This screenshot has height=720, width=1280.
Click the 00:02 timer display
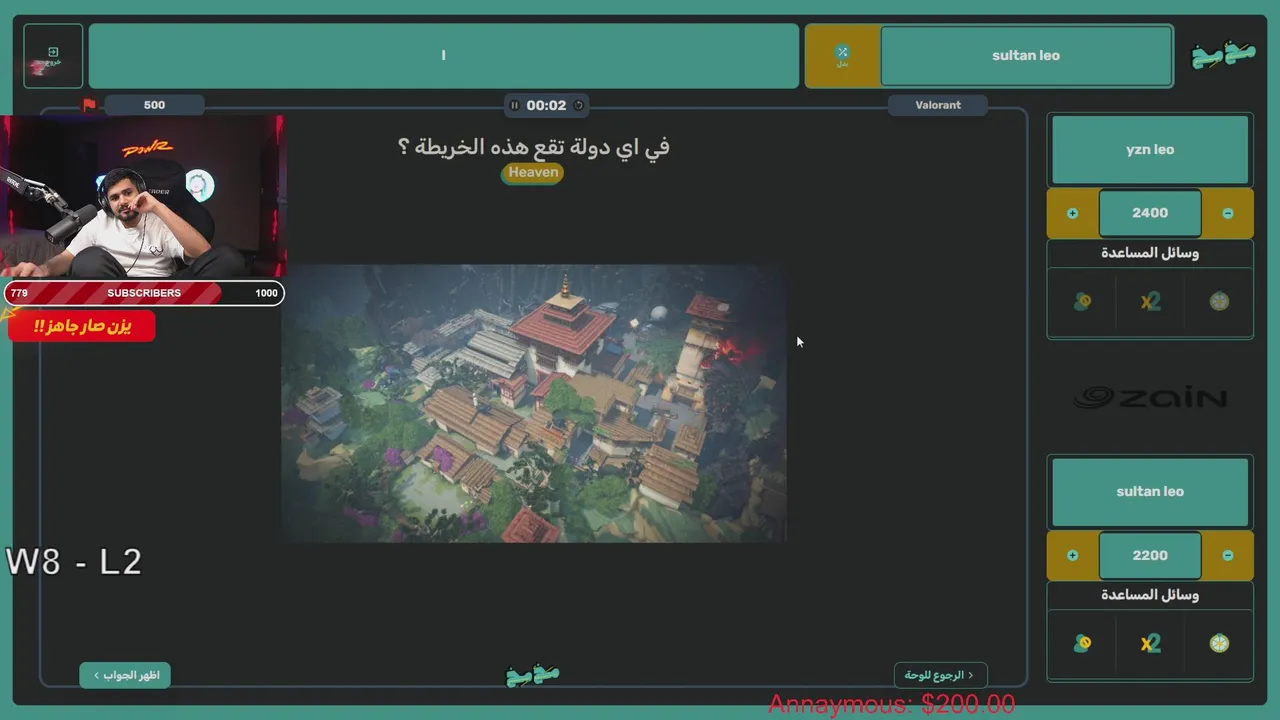(x=546, y=105)
